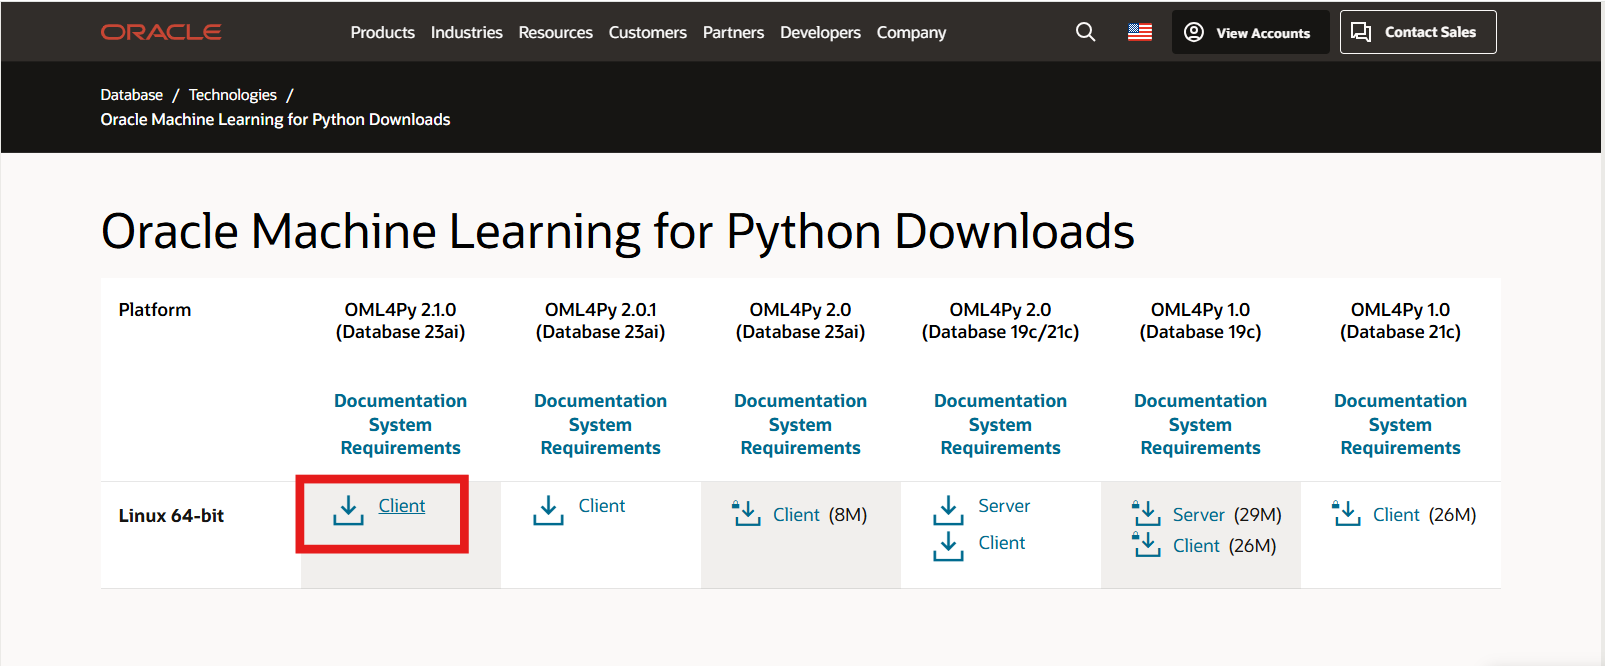Open the Technologies breadcrumb link

point(232,95)
